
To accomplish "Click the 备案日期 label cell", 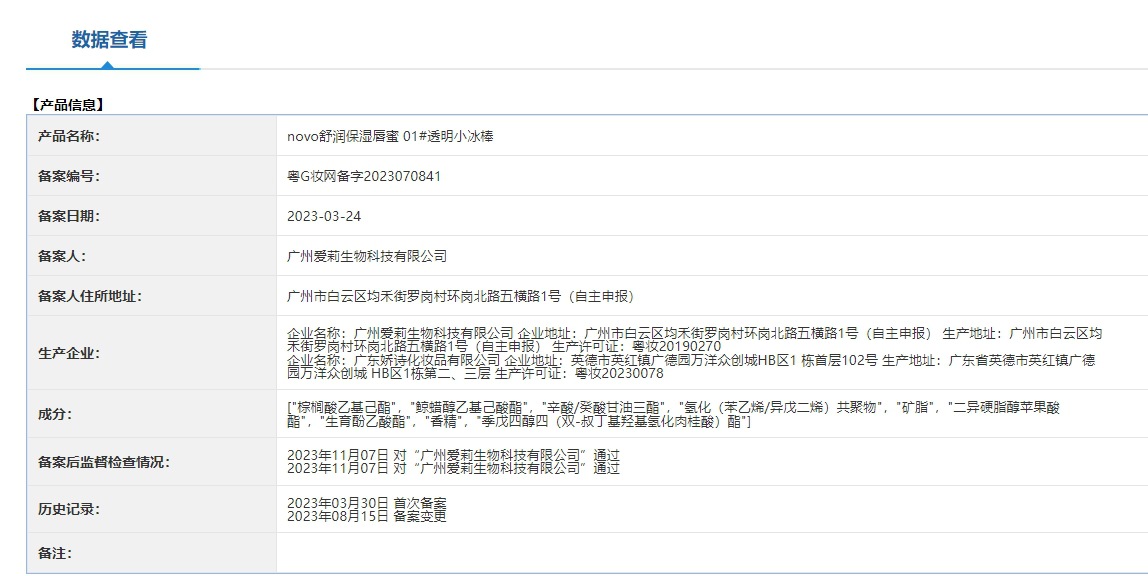I will [x=152, y=216].
